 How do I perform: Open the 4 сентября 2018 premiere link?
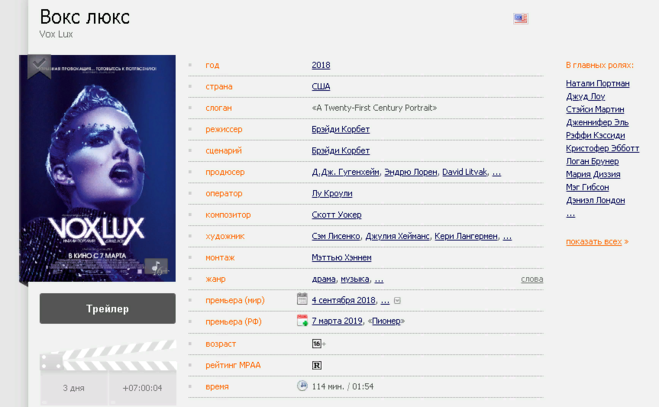(x=343, y=300)
